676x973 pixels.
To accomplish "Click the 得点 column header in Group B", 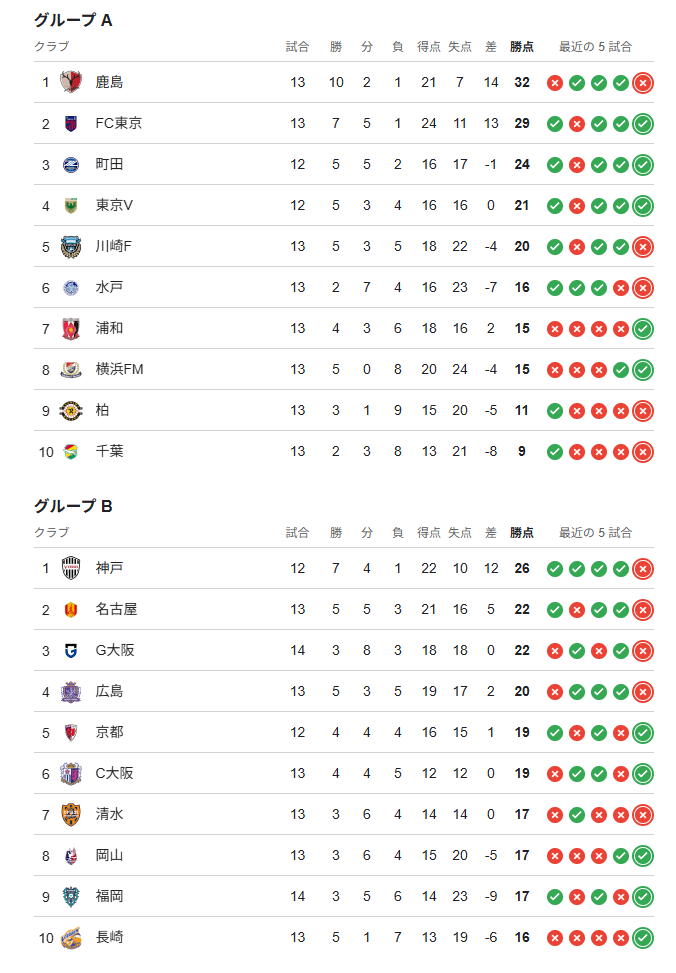I will 429,532.
